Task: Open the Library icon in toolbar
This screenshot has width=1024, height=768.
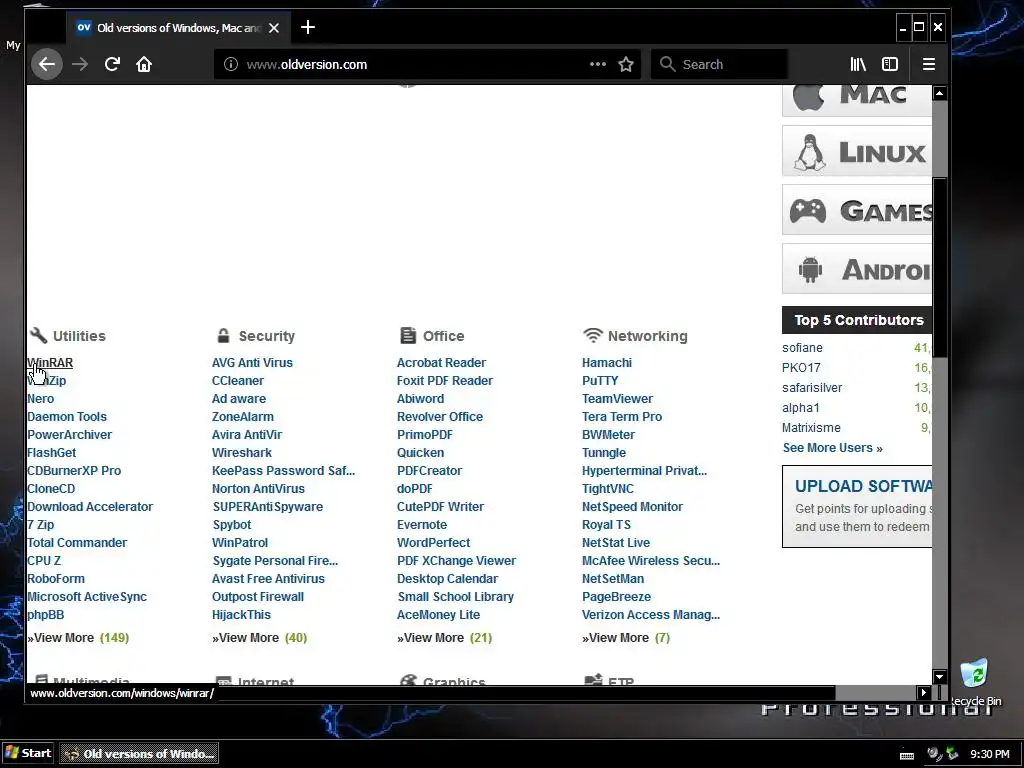Action: click(x=858, y=64)
